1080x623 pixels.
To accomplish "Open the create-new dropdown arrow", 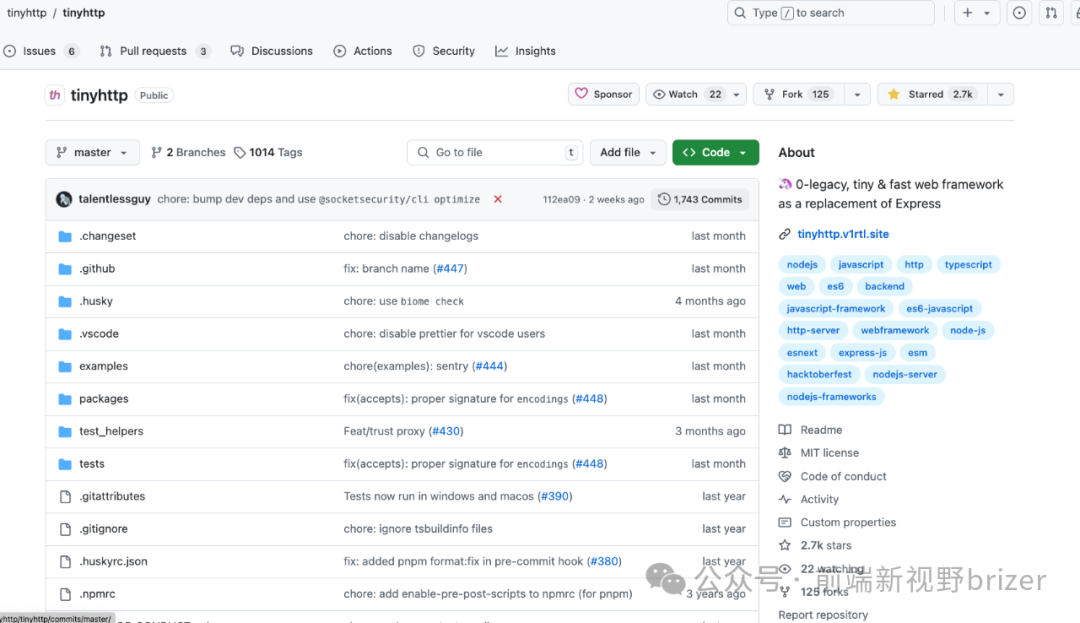I will coord(987,13).
